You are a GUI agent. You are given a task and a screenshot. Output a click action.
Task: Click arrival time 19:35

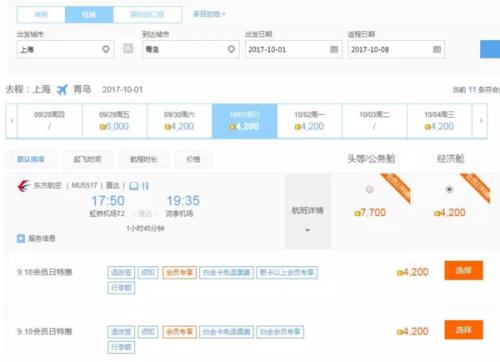pos(183,201)
